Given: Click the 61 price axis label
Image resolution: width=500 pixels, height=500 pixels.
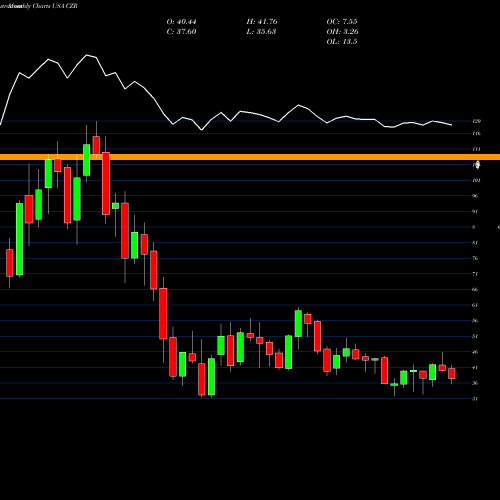Looking at the screenshot, I should coord(475,305).
